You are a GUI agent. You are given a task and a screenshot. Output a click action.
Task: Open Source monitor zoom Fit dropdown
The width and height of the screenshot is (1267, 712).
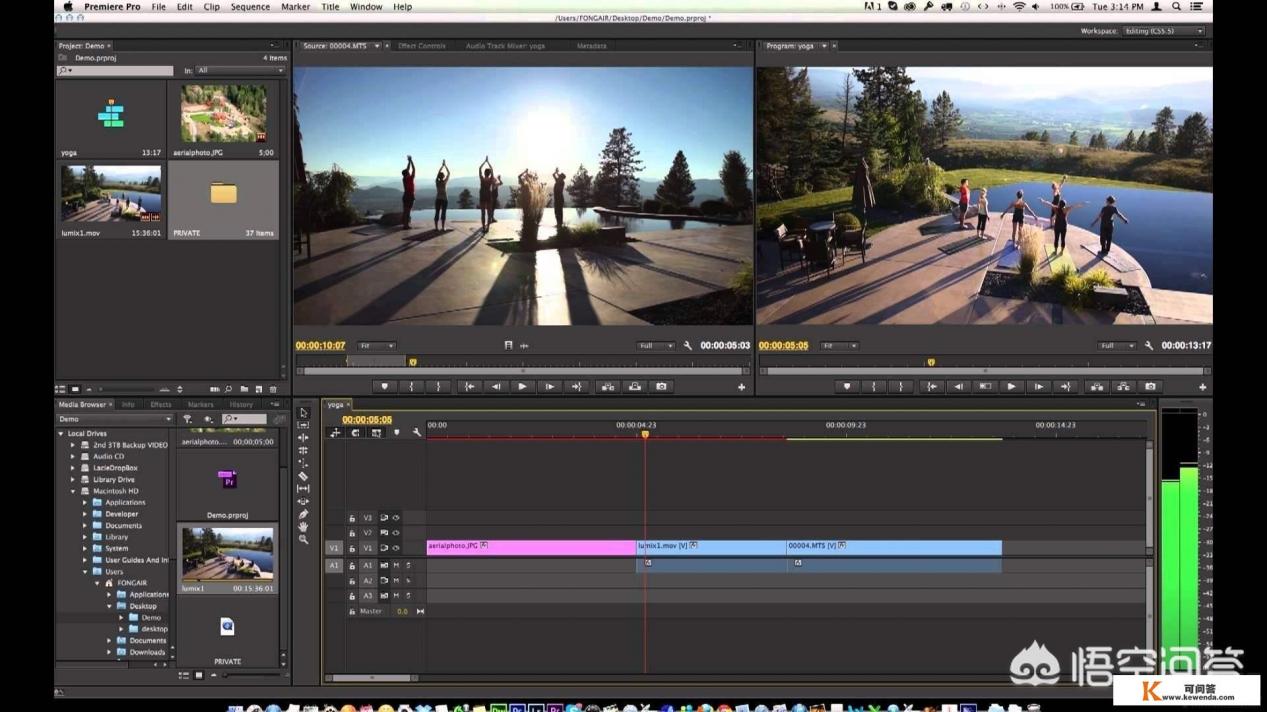(377, 346)
